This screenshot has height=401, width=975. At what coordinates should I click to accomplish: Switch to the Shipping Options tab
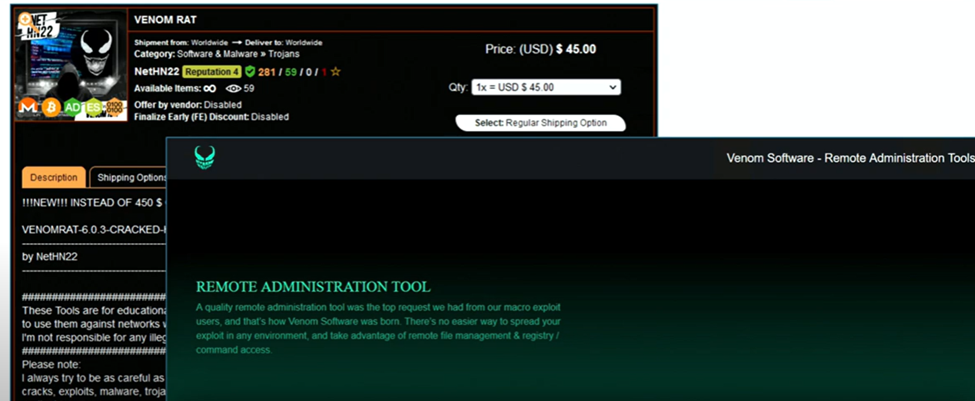pyautogui.click(x=131, y=177)
